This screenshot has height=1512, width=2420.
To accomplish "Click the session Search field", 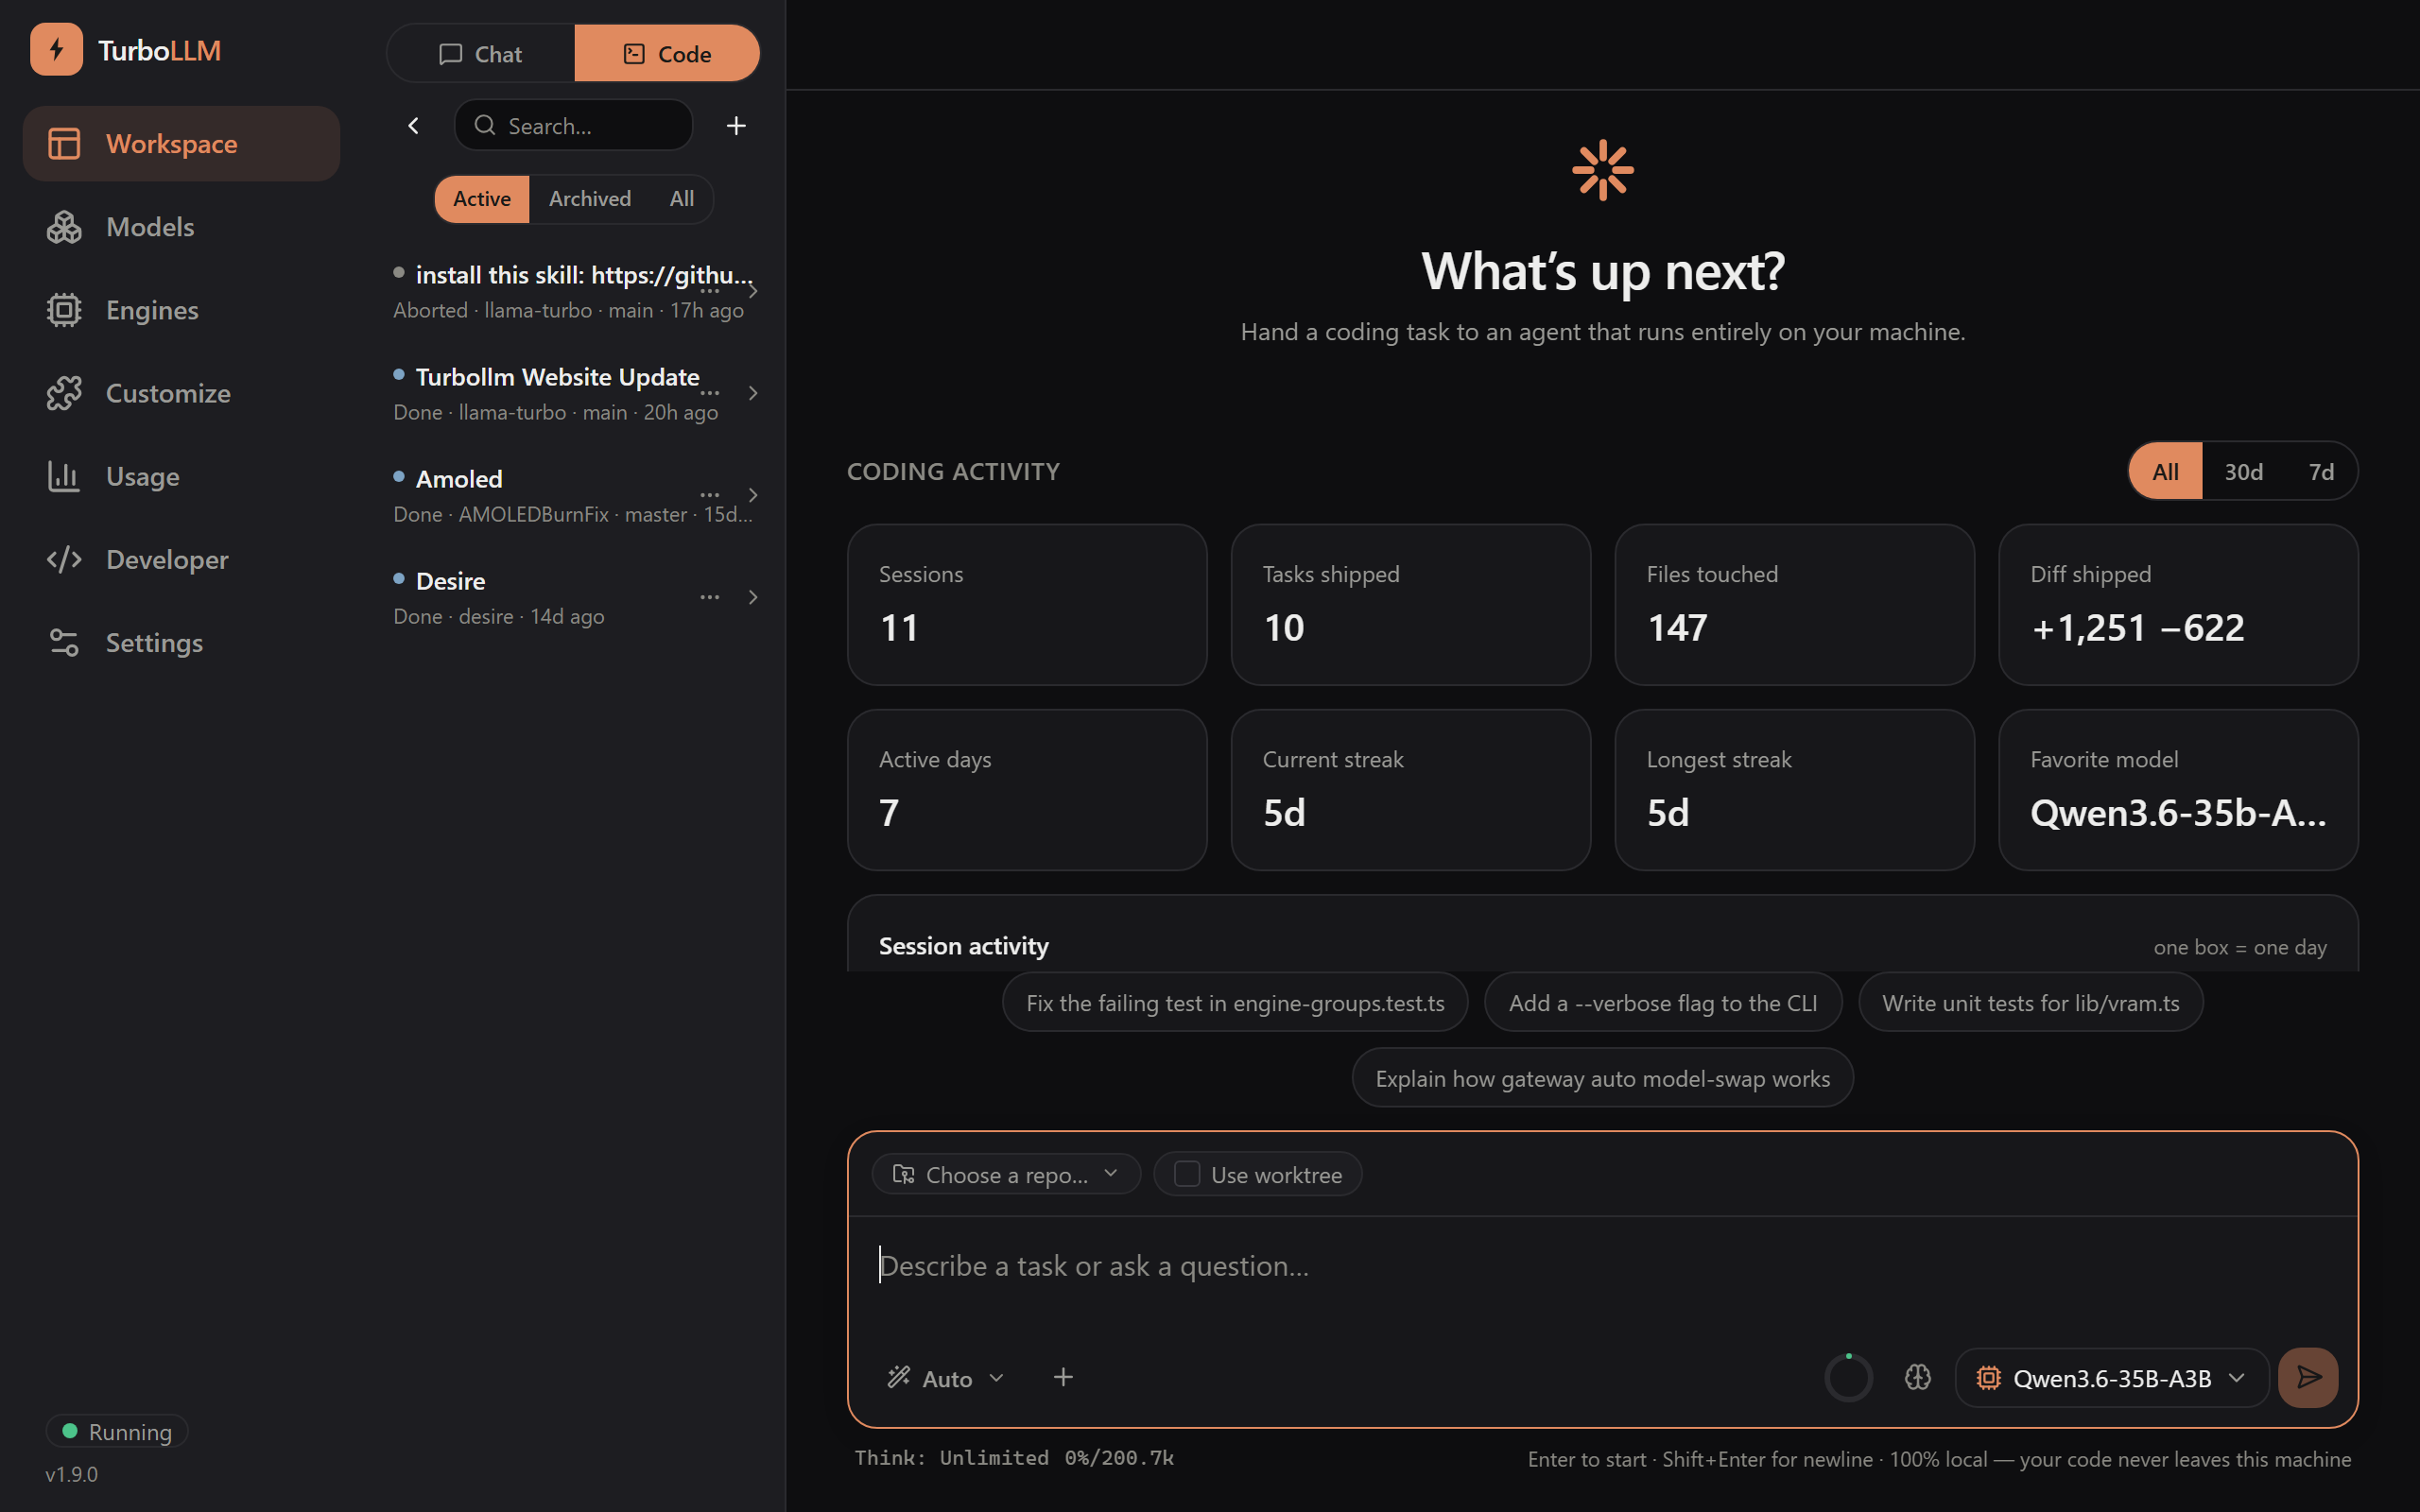I will [574, 126].
